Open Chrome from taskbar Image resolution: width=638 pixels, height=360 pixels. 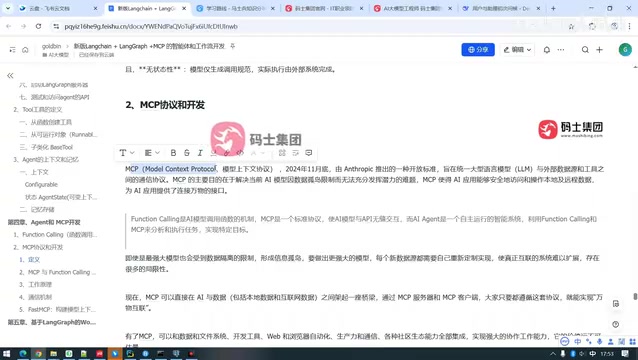(x=38, y=353)
